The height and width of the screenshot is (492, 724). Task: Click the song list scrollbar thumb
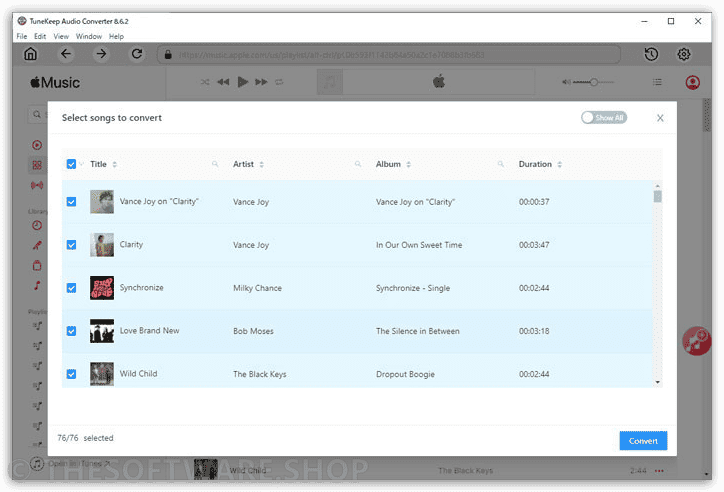point(657,196)
